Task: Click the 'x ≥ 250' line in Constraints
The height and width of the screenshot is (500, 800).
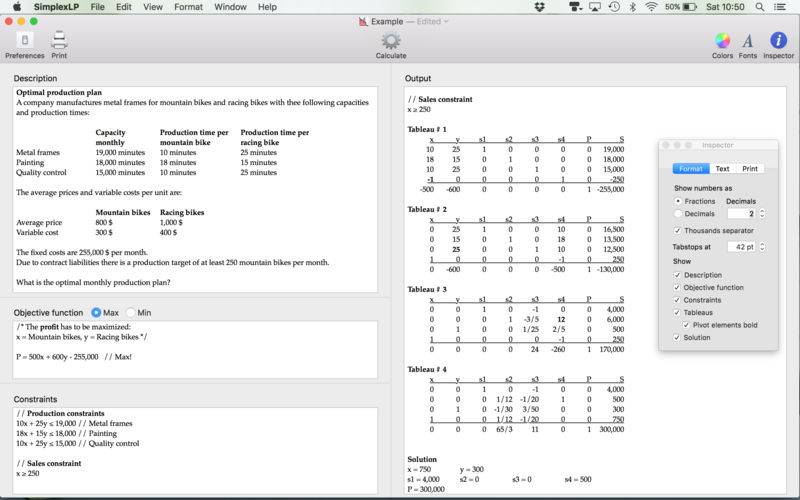Action: 28,473
